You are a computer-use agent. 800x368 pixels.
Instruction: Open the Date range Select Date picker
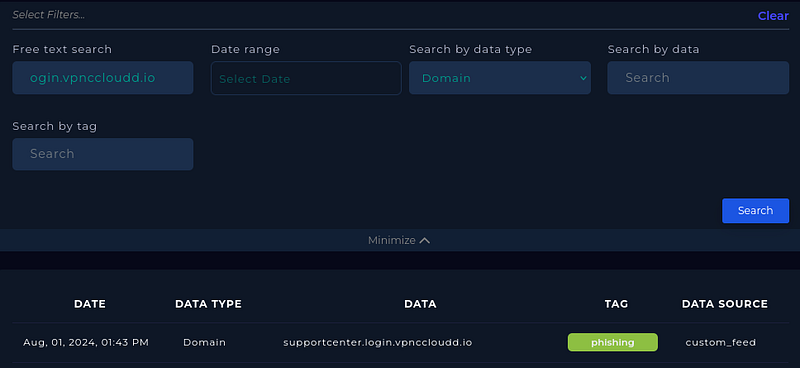[x=306, y=78]
